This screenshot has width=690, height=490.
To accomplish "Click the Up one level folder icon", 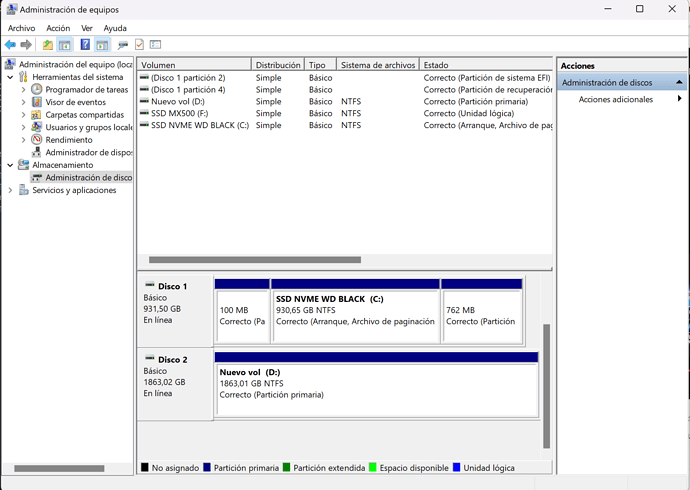I will point(48,44).
